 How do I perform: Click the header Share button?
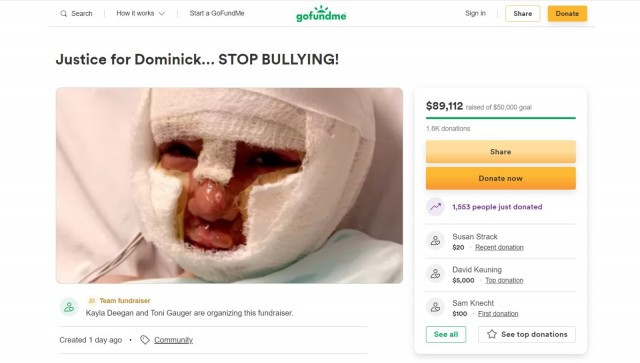pyautogui.click(x=522, y=13)
